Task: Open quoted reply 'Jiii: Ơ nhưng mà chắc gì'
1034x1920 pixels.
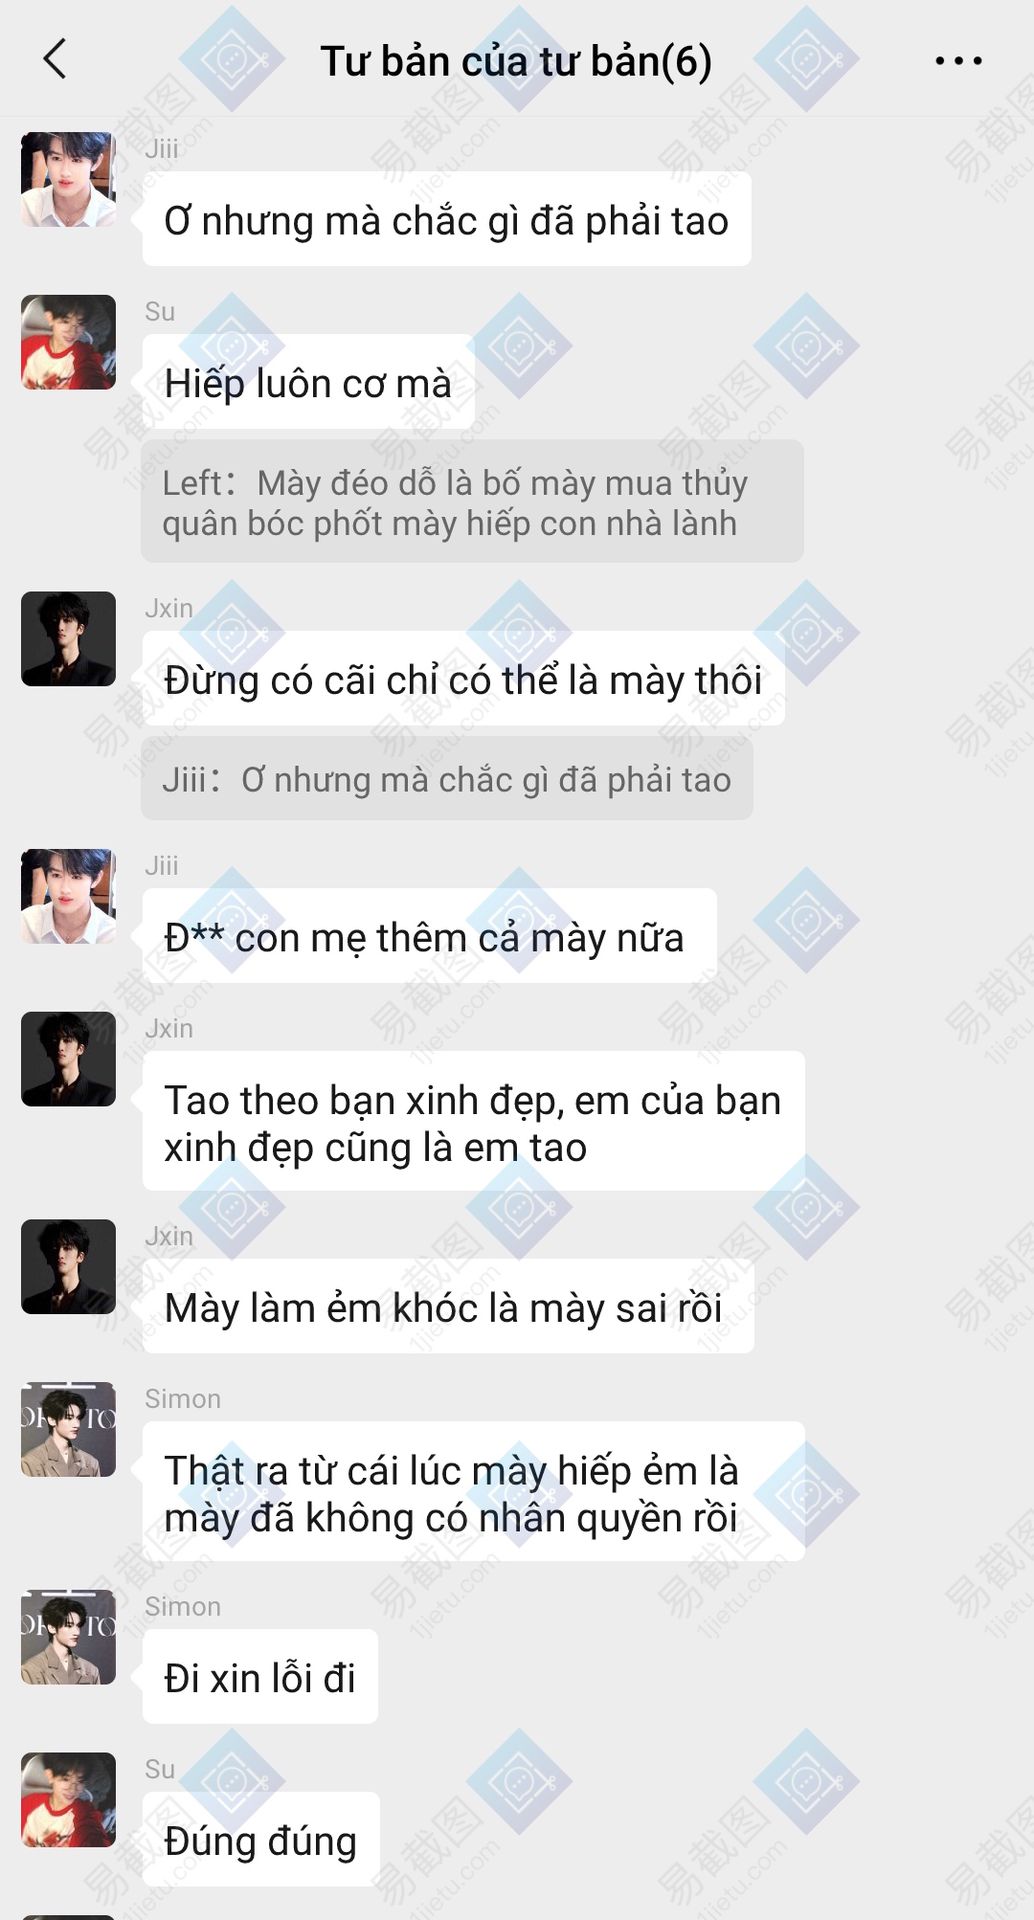Action: coord(447,779)
